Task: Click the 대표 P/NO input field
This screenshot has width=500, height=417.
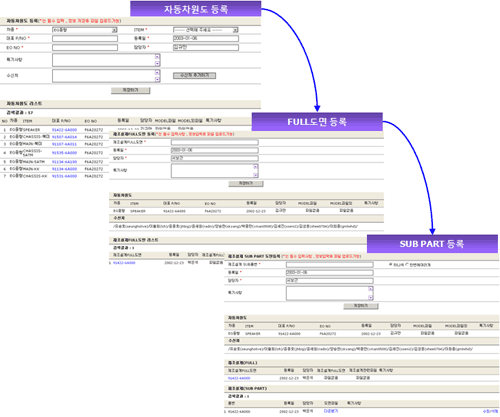Action: pyautogui.click(x=85, y=39)
